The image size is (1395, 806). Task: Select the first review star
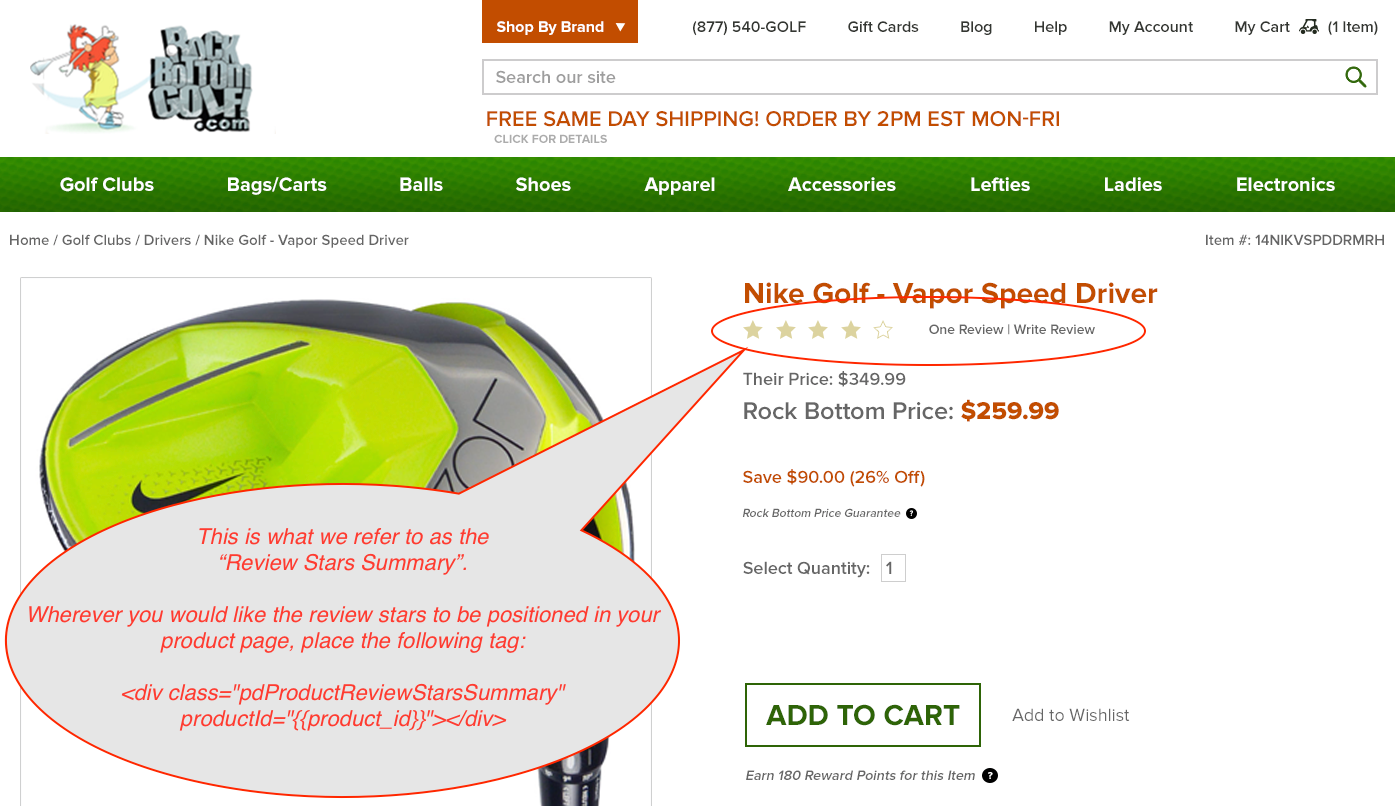coord(753,329)
